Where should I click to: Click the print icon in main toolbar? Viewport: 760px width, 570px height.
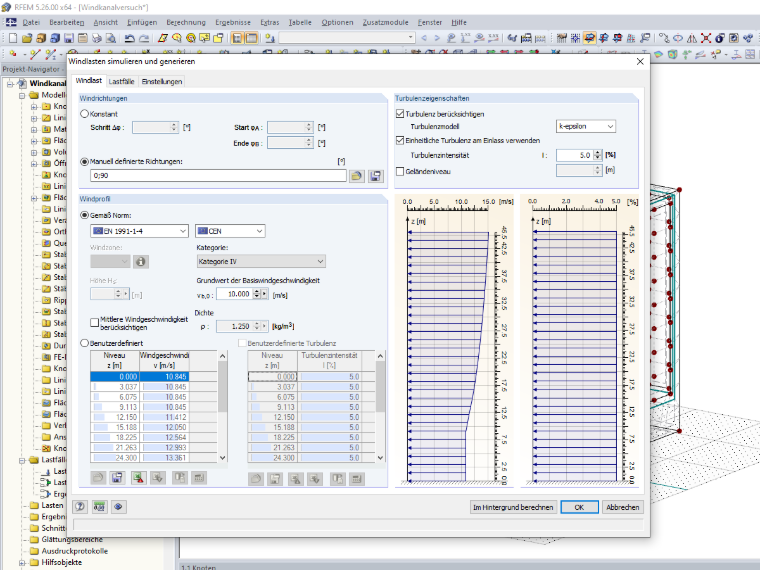(x=97, y=38)
